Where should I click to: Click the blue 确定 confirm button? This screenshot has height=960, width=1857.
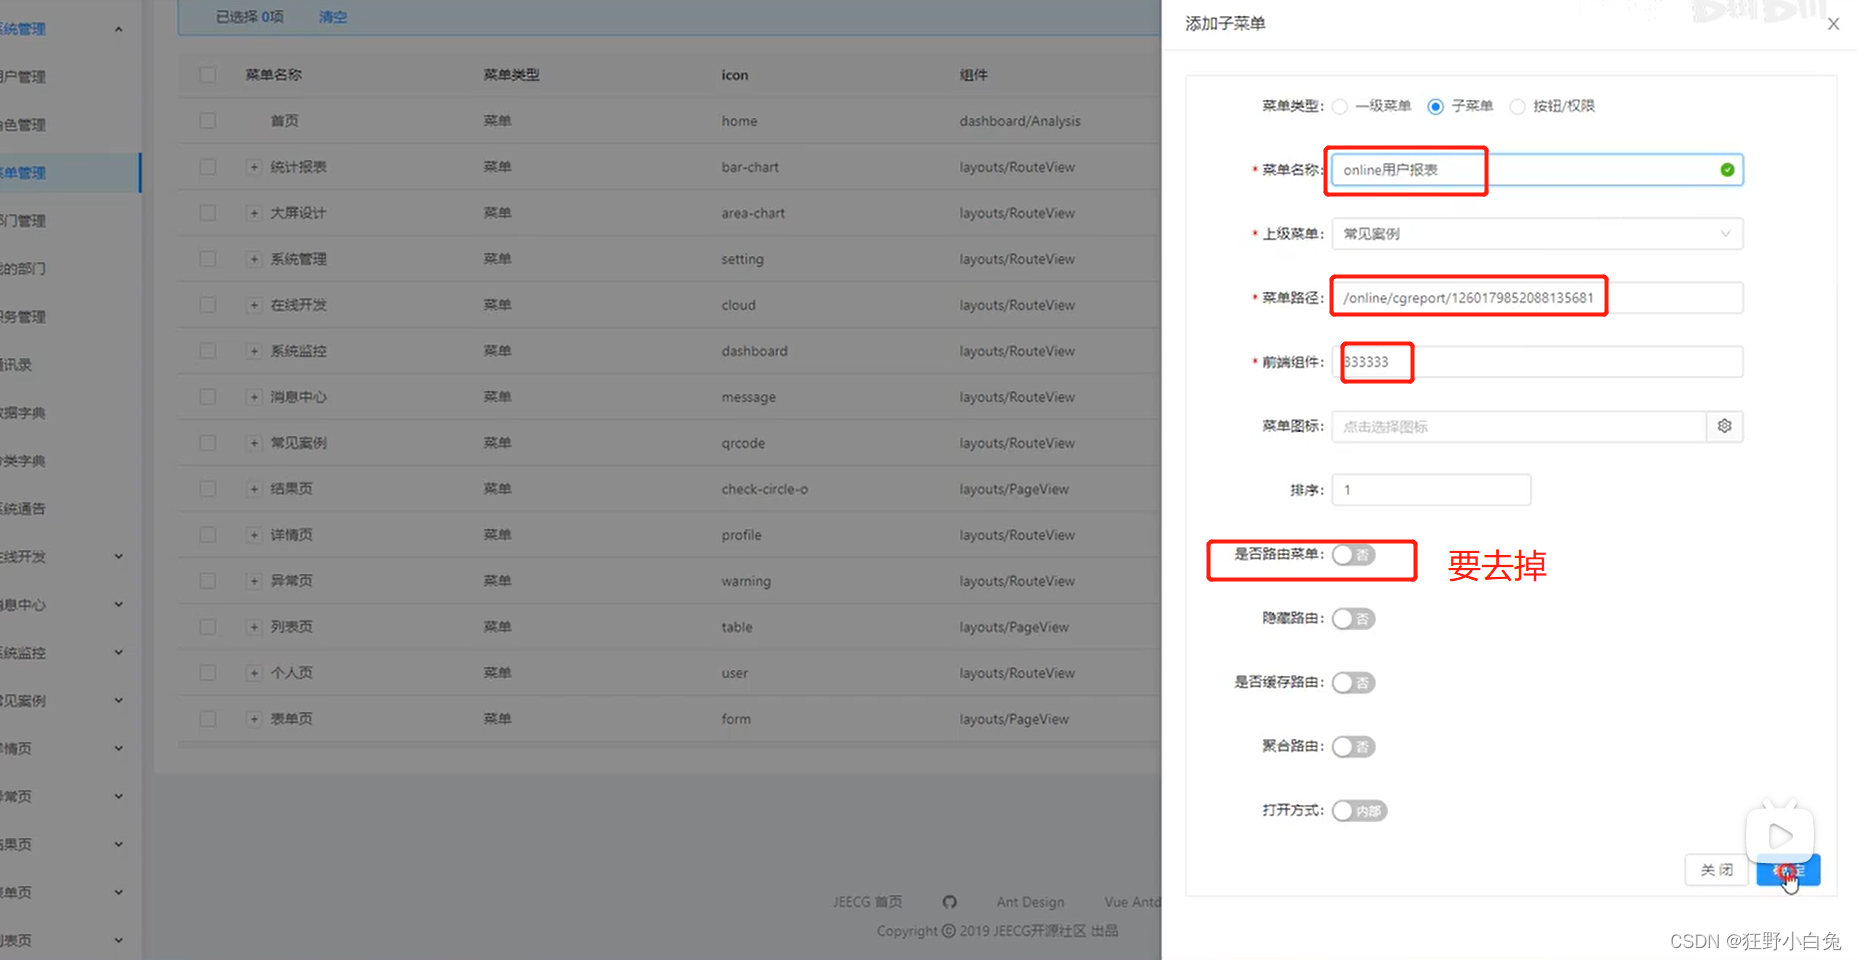coord(1789,870)
